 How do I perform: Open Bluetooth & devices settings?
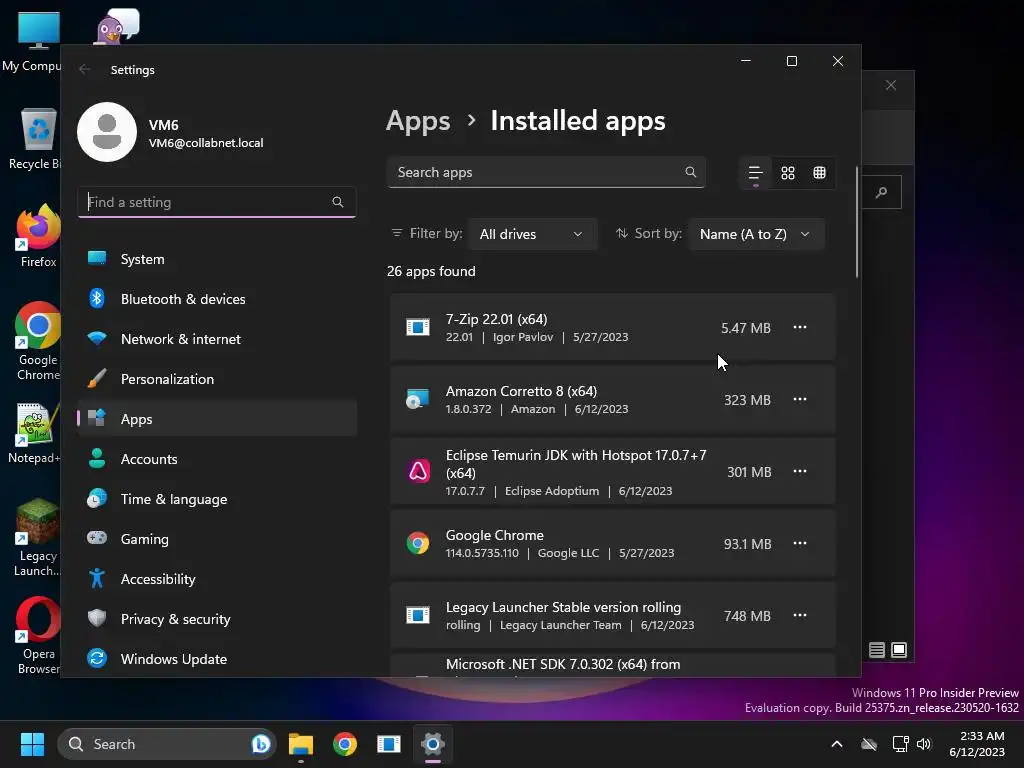[x=217, y=299]
